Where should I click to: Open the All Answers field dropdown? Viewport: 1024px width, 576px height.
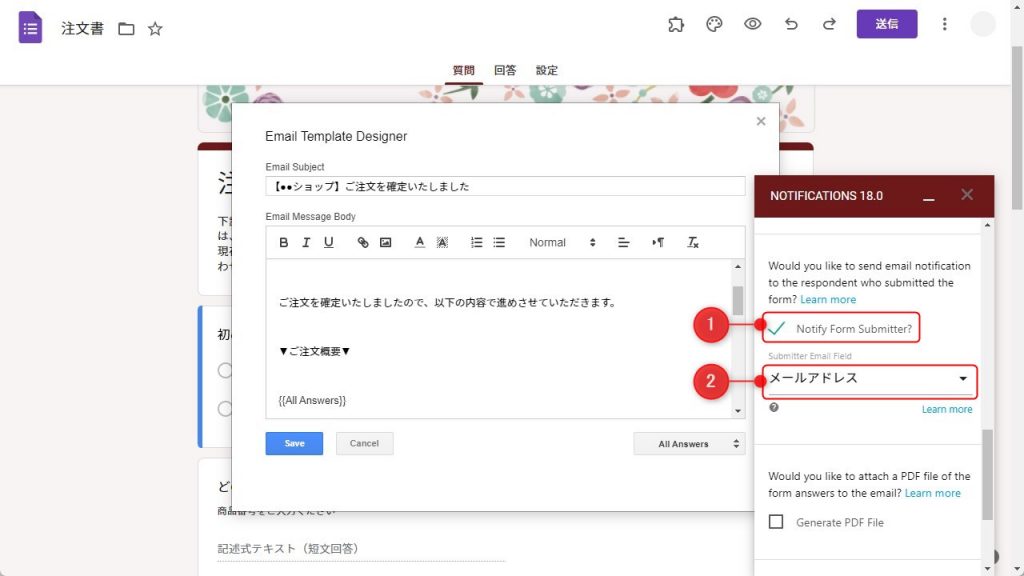click(689, 444)
